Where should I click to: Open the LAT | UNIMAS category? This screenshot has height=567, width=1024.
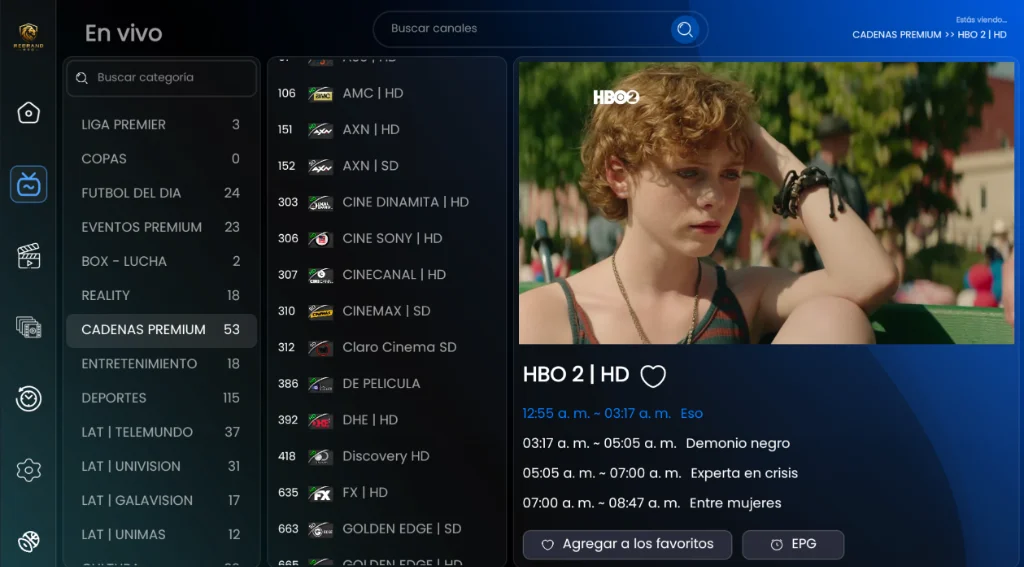pyautogui.click(x=161, y=534)
